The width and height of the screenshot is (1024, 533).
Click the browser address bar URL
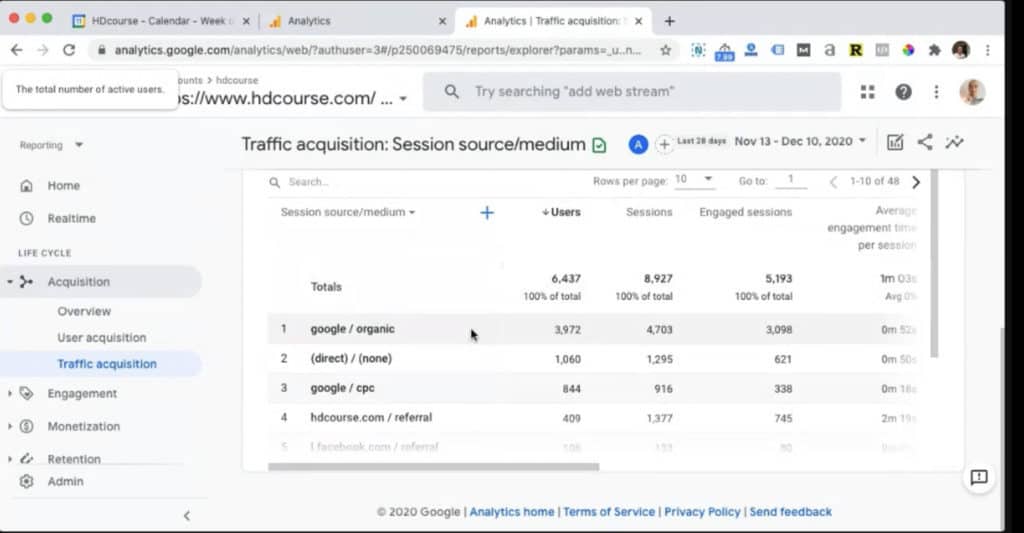[x=377, y=50]
